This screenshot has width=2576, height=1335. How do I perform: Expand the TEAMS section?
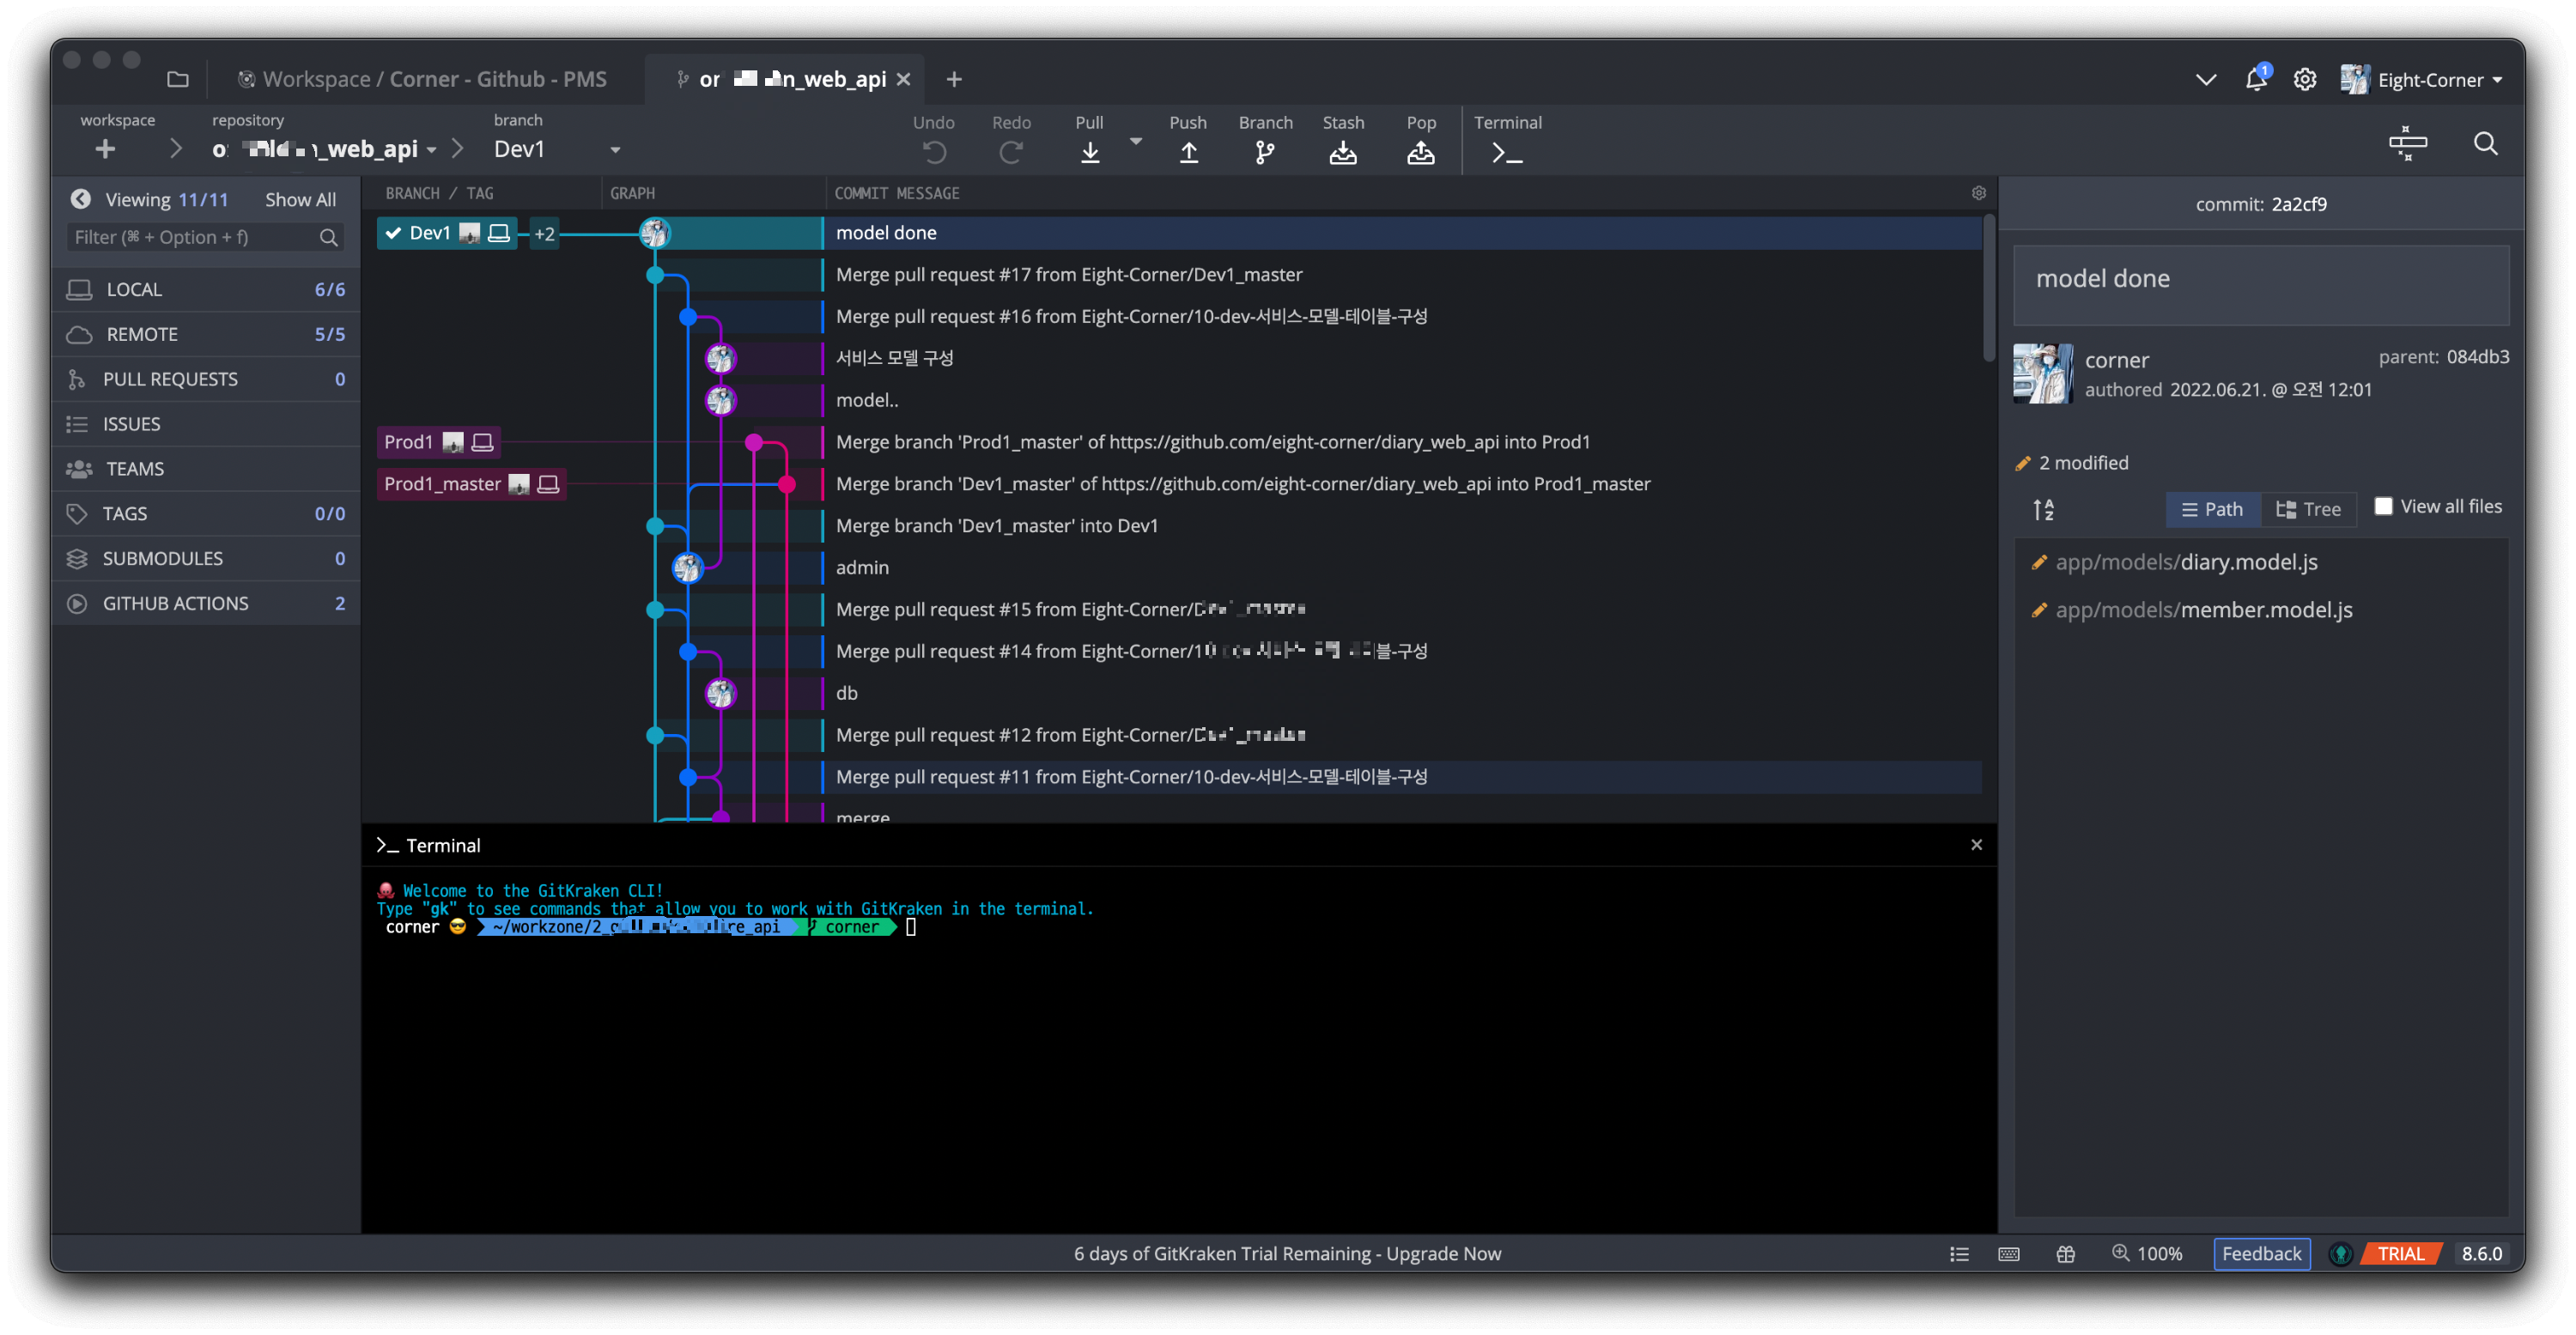[x=206, y=469]
